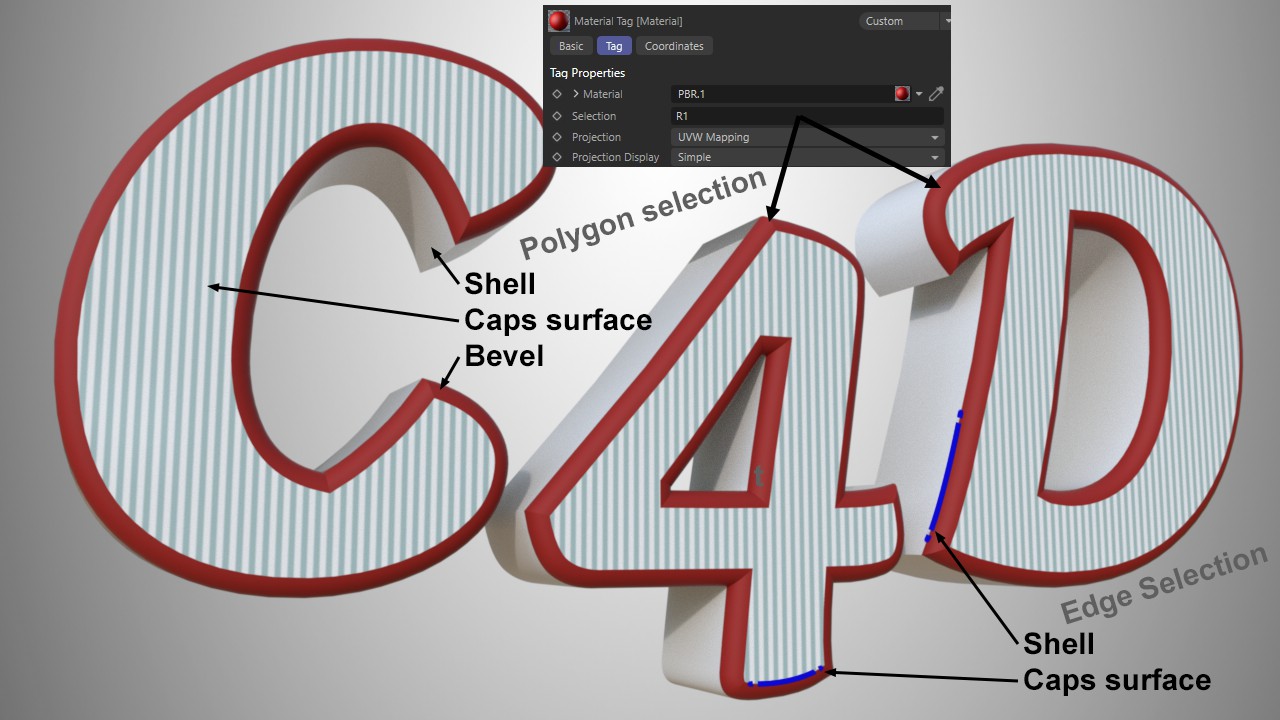
Task: Click the material eyedropper picker icon
Action: [936, 94]
